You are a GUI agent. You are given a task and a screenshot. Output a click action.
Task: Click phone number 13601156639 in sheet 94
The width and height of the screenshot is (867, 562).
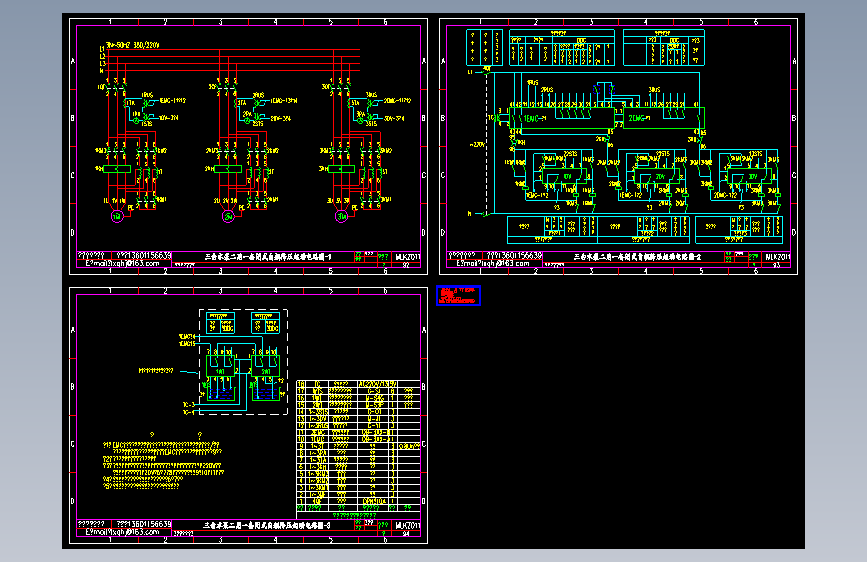(148, 524)
